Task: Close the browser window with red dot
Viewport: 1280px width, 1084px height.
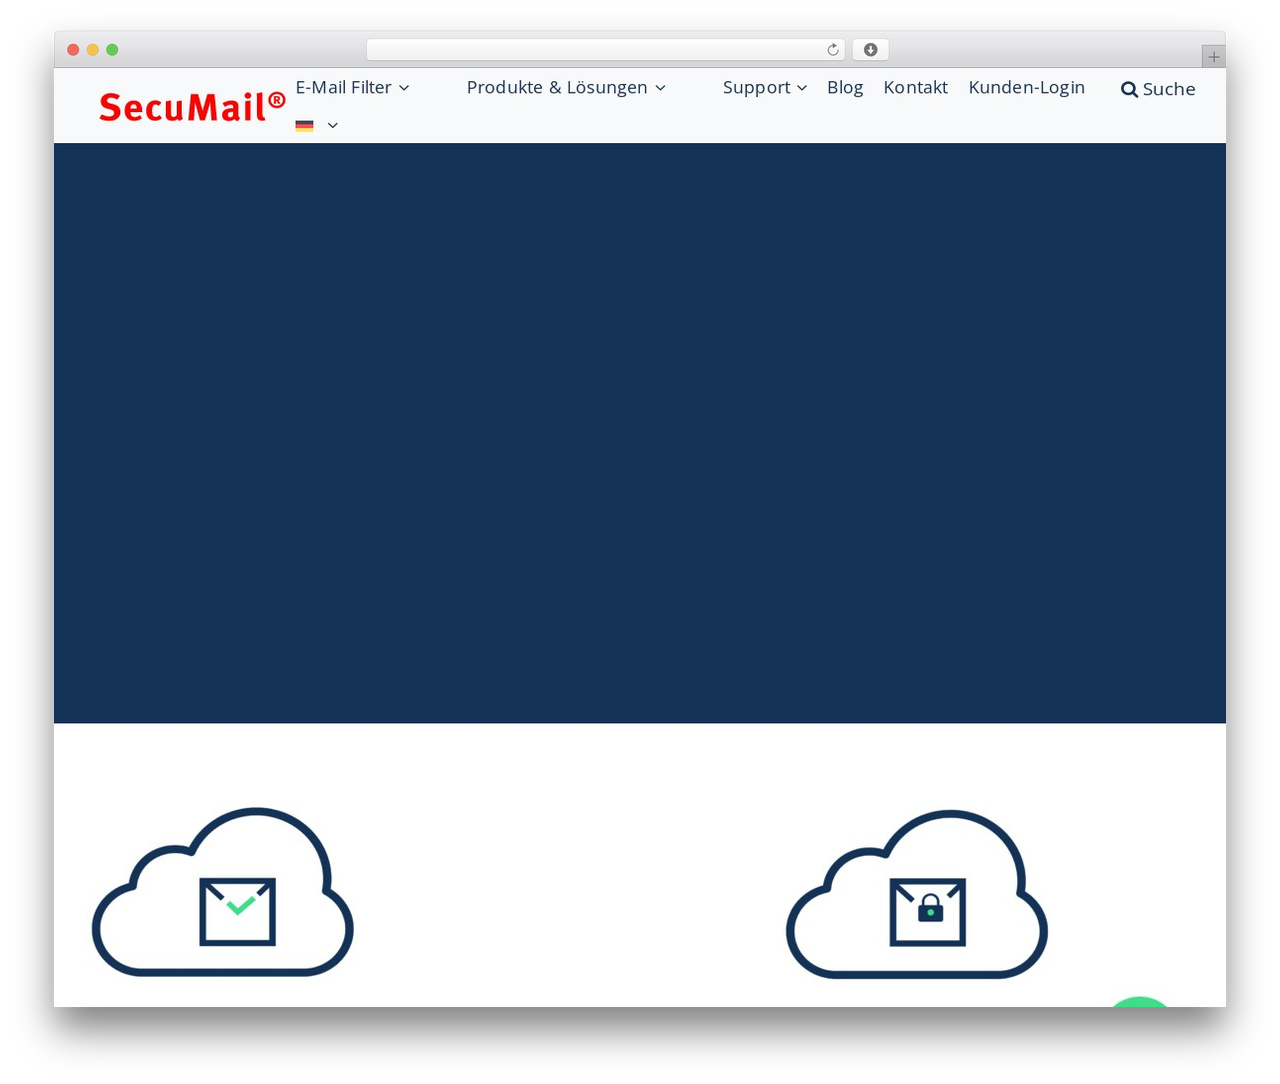Action: 73,50
